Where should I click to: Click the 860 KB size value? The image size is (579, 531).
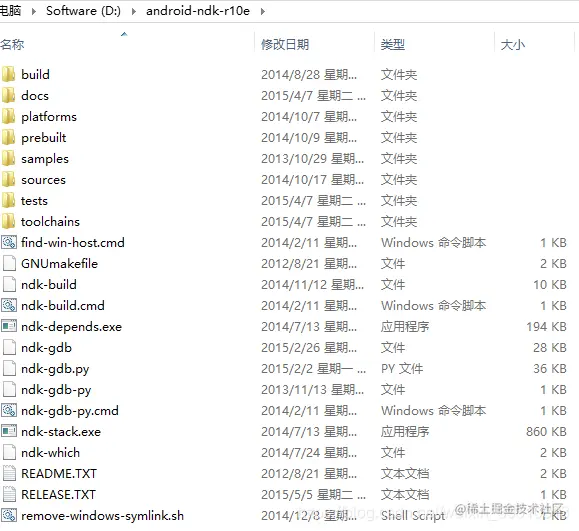point(547,431)
